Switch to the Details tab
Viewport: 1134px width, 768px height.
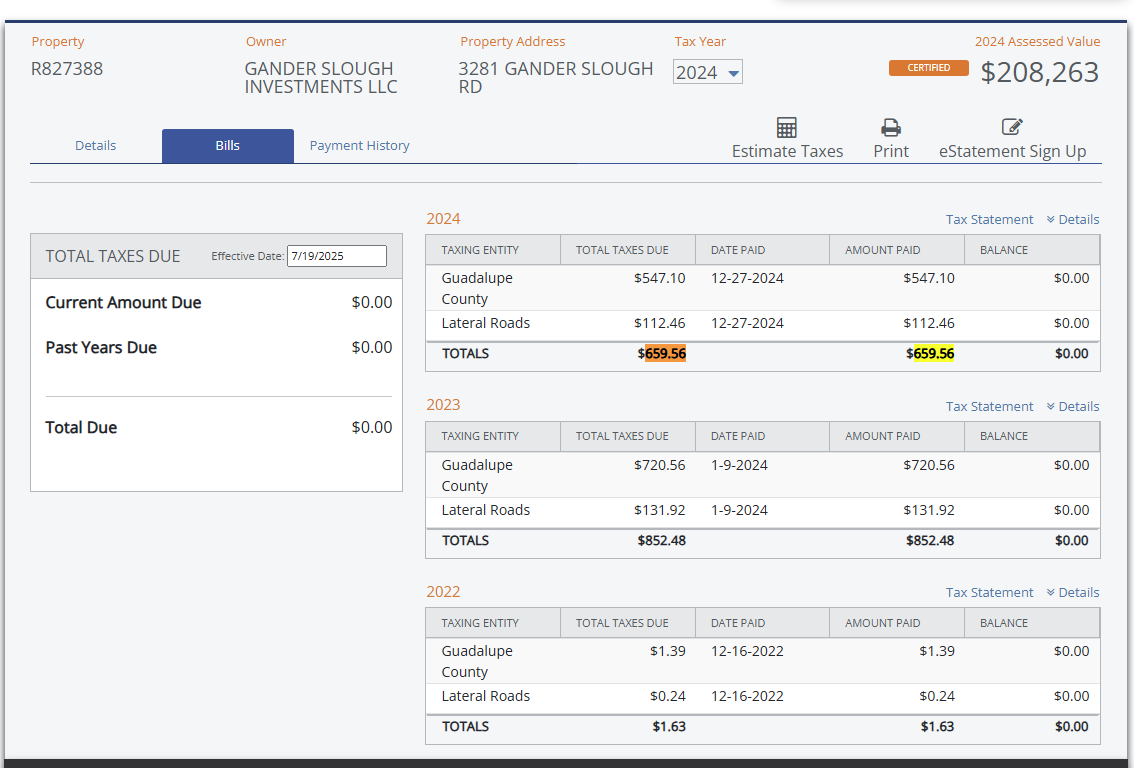[x=96, y=146]
